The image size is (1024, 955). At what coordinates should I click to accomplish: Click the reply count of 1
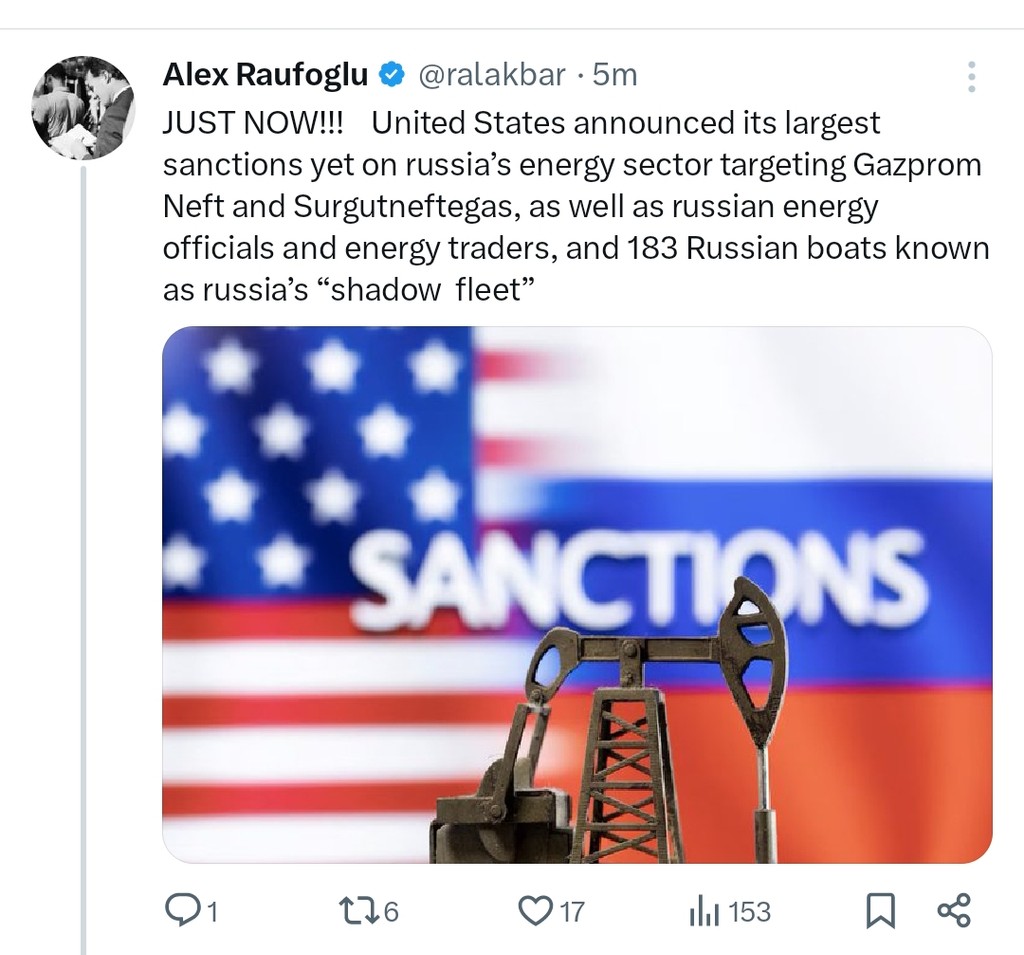click(x=211, y=911)
